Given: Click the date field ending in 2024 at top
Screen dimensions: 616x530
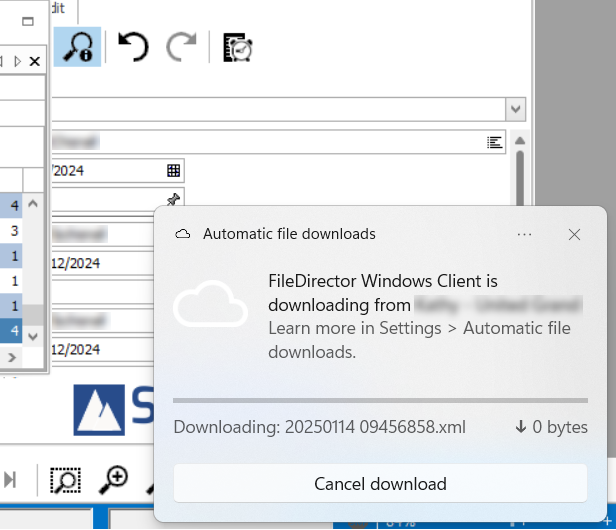Looking at the screenshot, I should click(x=116, y=171).
